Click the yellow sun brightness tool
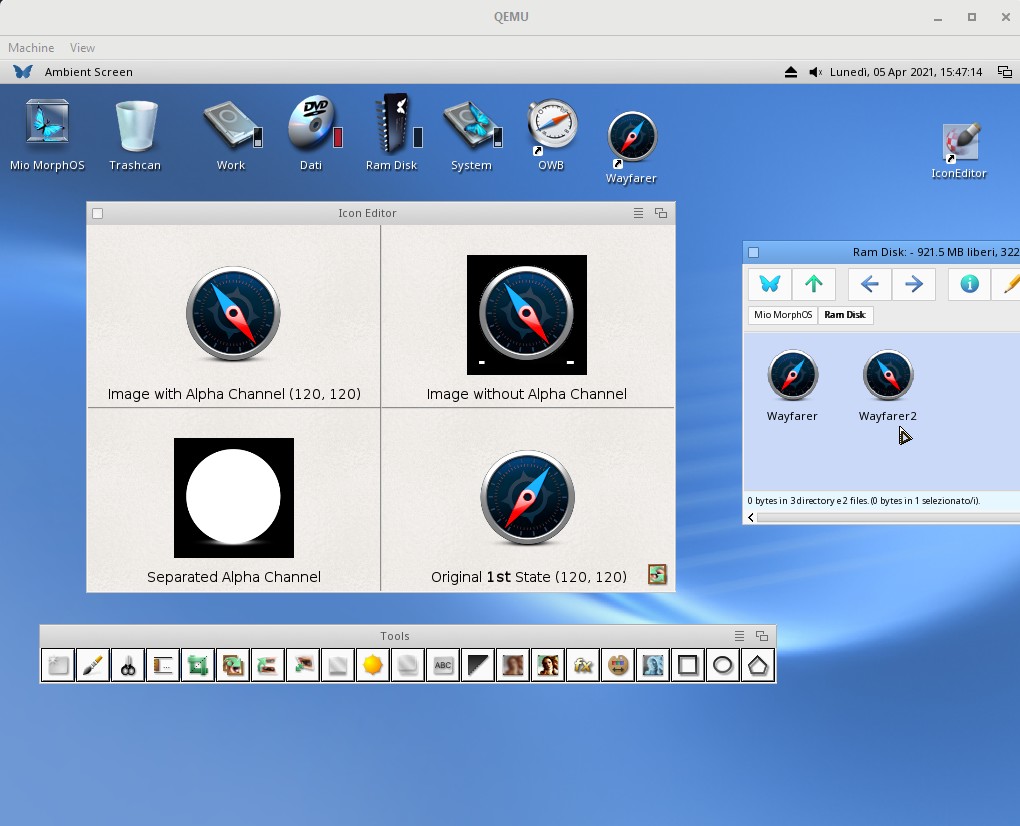Screen dimensions: 1020x826 (x=373, y=665)
